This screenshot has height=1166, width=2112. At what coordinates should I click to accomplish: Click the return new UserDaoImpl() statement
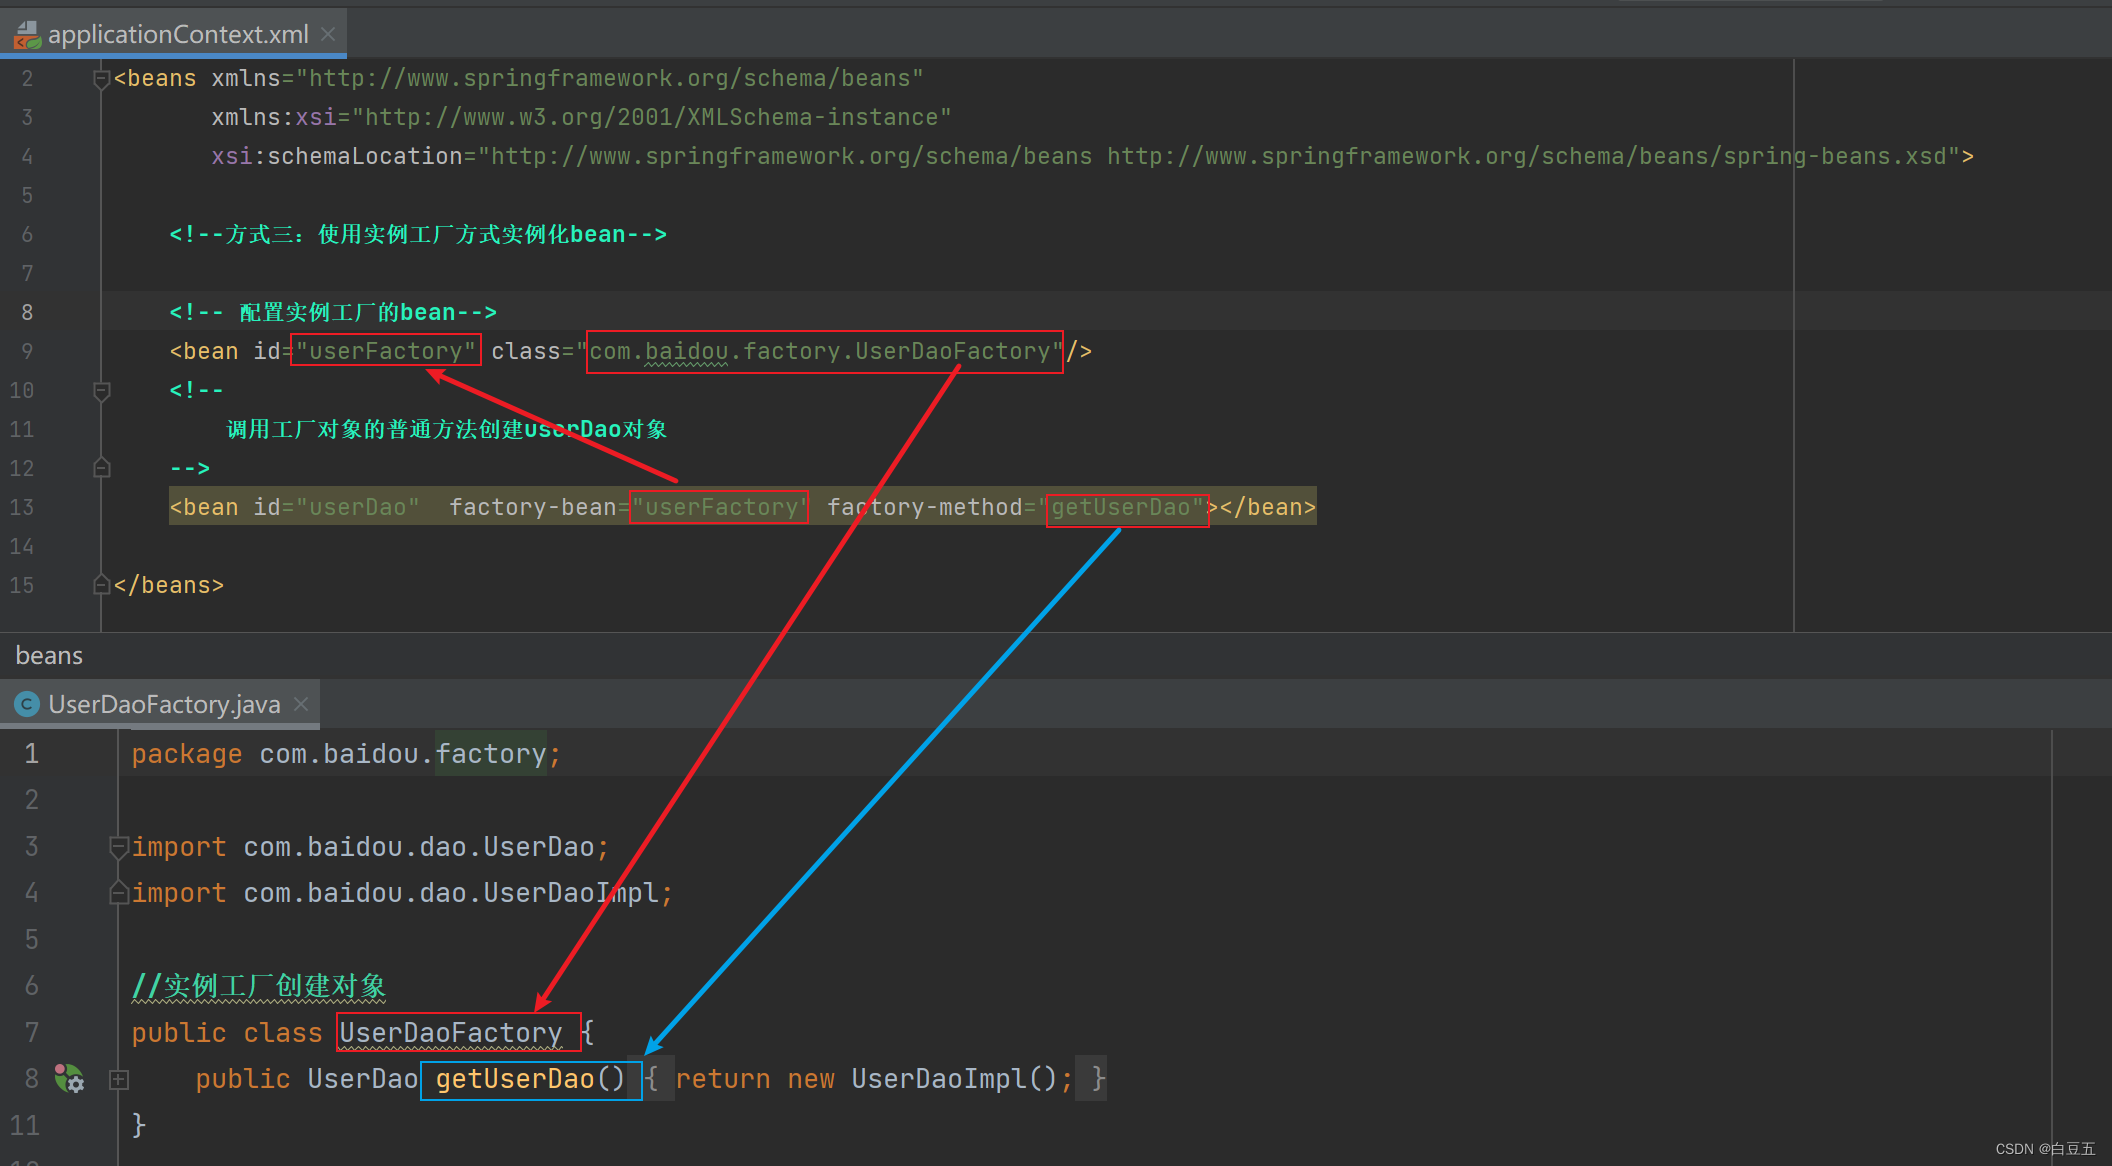coord(874,1079)
